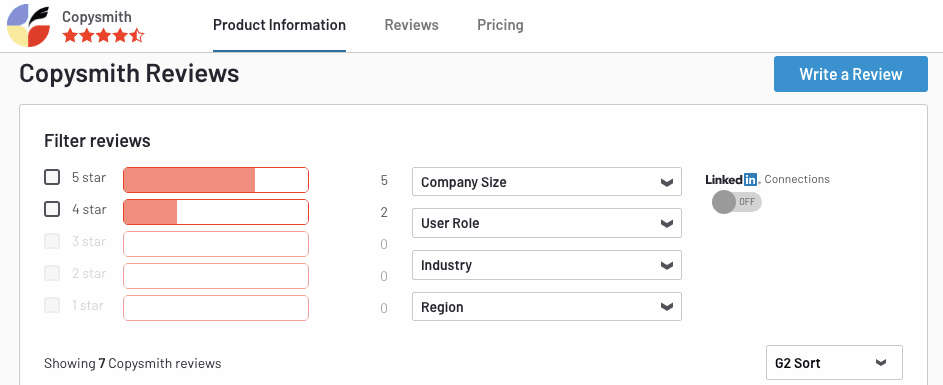
Task: Open the Reviews tab
Action: point(412,25)
